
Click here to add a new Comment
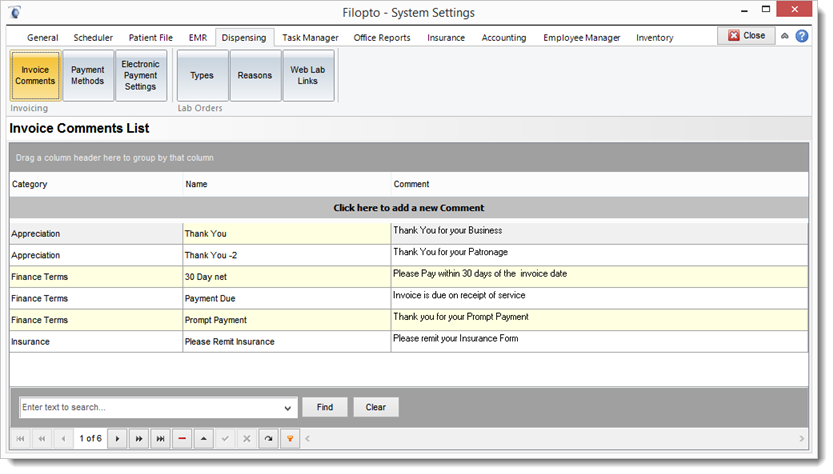click(x=409, y=208)
